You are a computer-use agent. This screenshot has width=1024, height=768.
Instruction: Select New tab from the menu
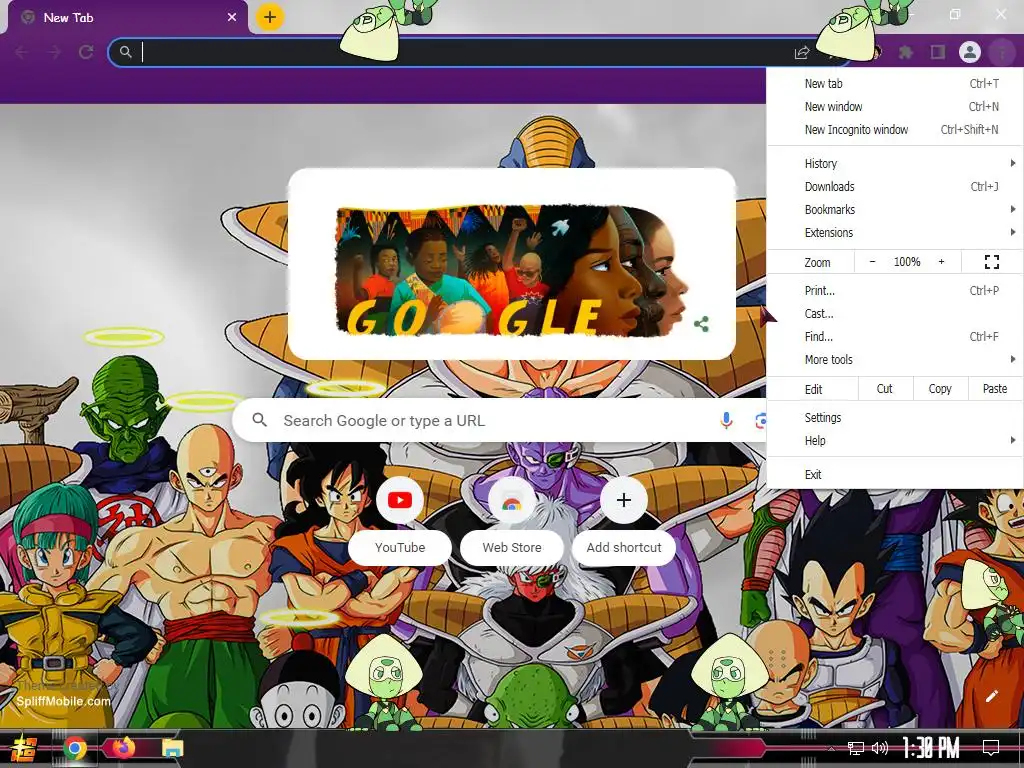click(895, 84)
